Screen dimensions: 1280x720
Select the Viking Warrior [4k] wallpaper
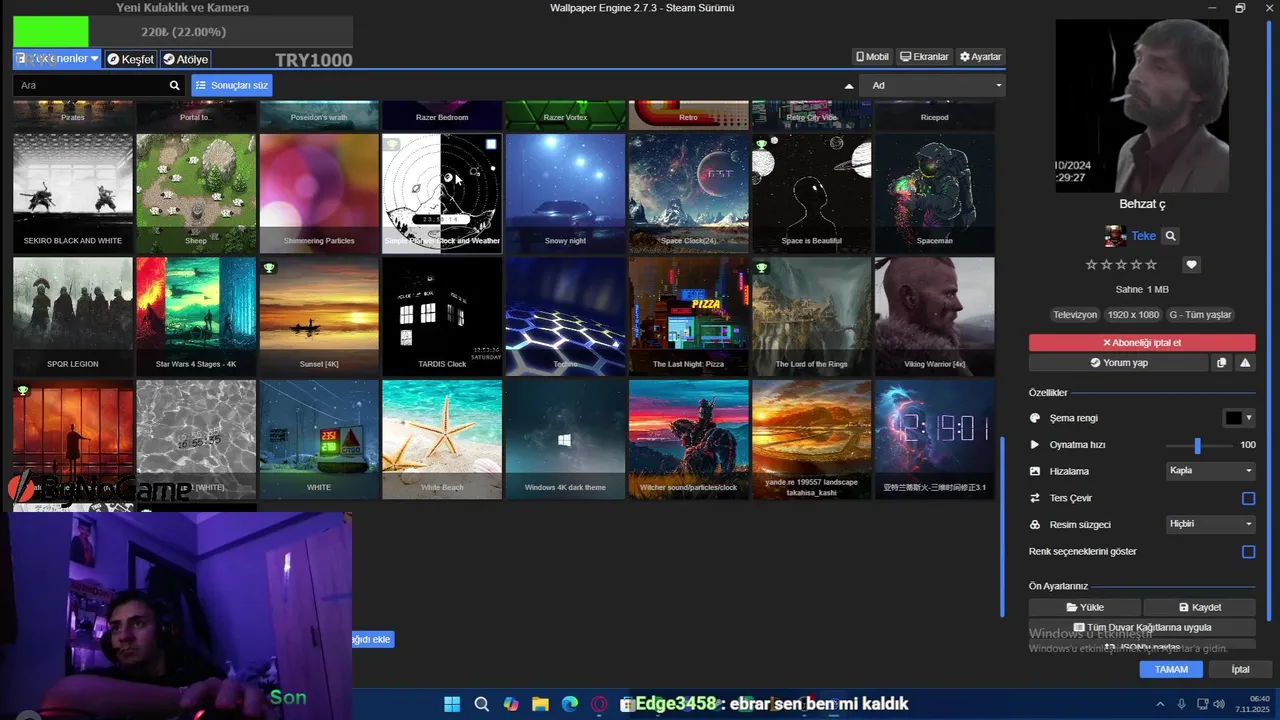pyautogui.click(x=934, y=316)
